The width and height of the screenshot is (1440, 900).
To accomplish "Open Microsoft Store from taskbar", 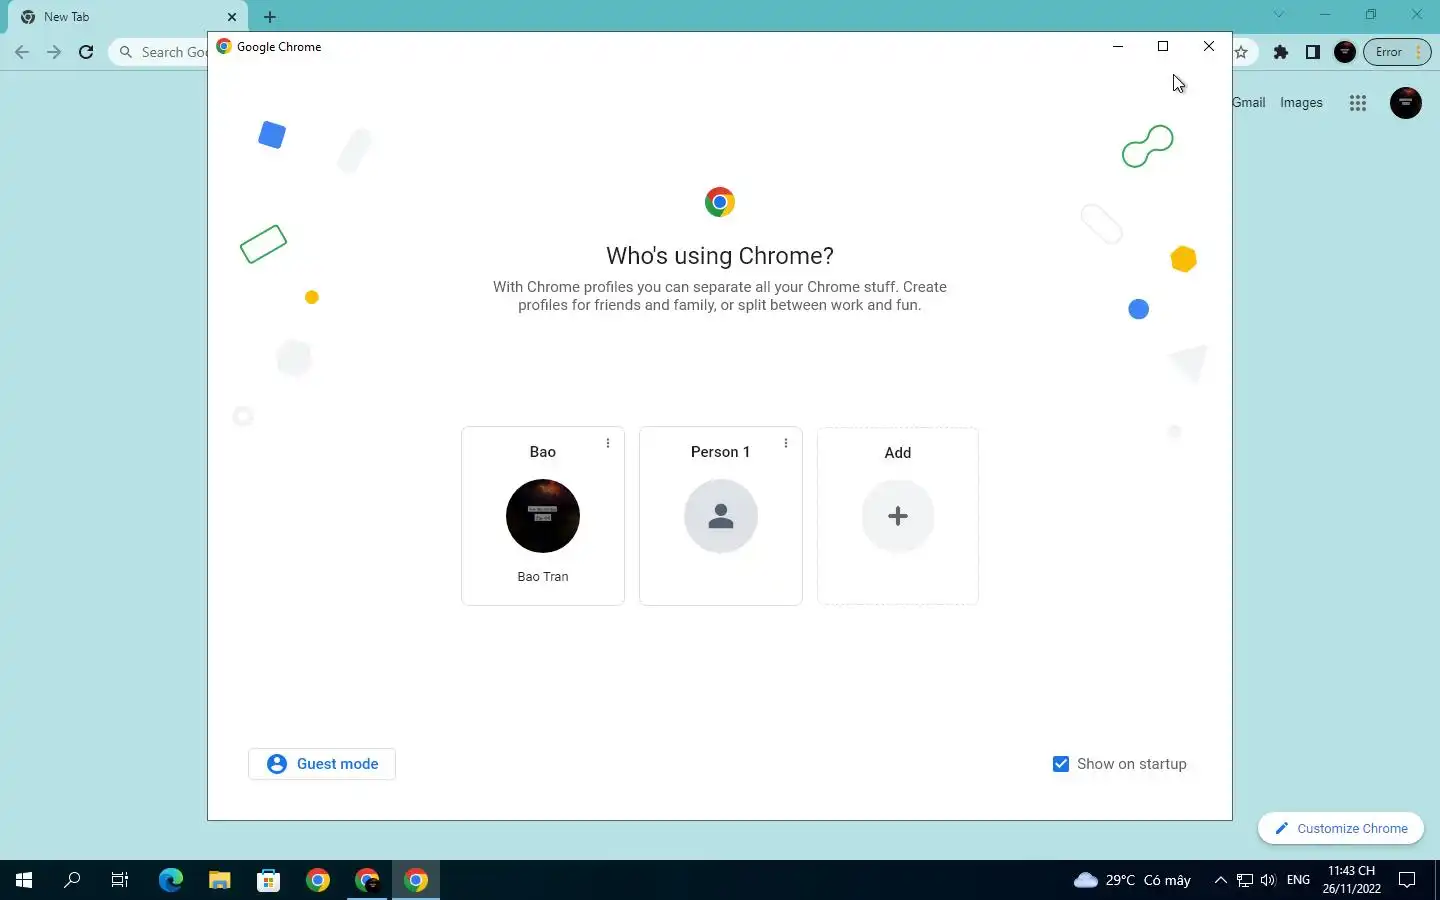I will (268, 880).
